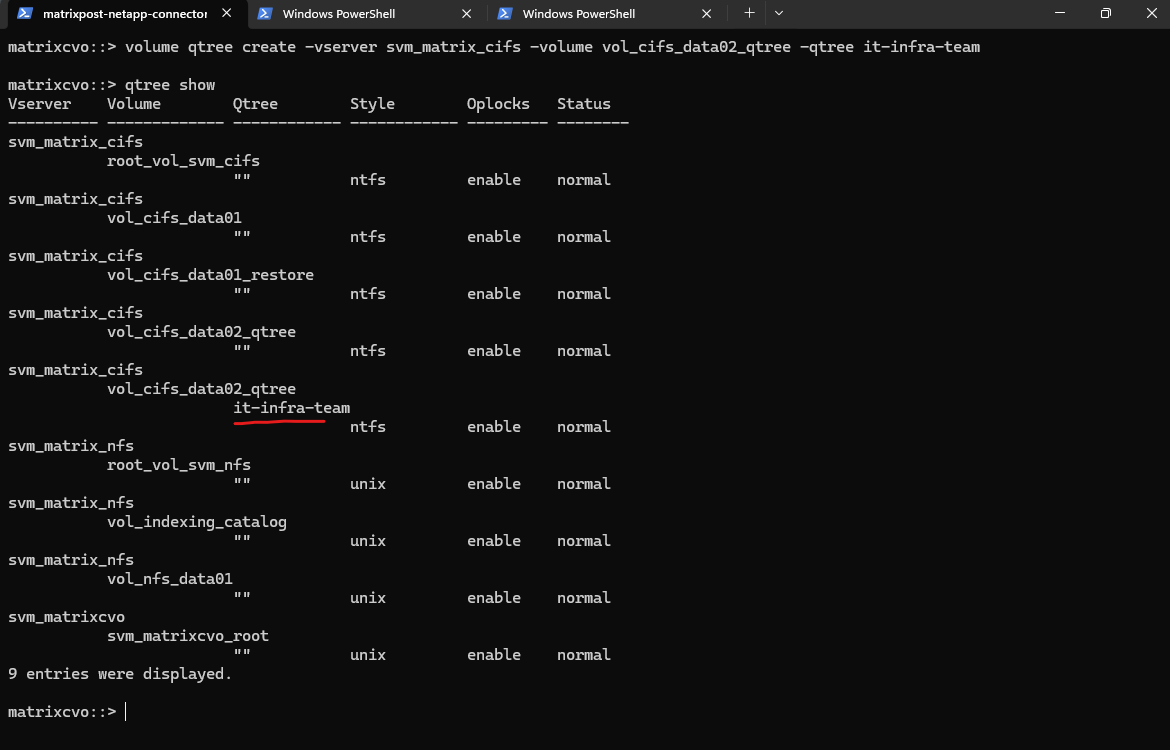1170x750 pixels.
Task: Click PowerShell icon on matrixpost-netapp-connector tab
Action: click(24, 14)
